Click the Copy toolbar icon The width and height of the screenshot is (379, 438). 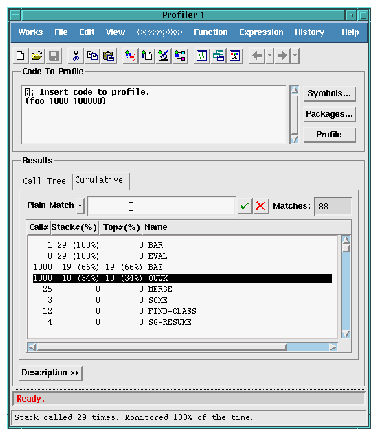[92, 56]
